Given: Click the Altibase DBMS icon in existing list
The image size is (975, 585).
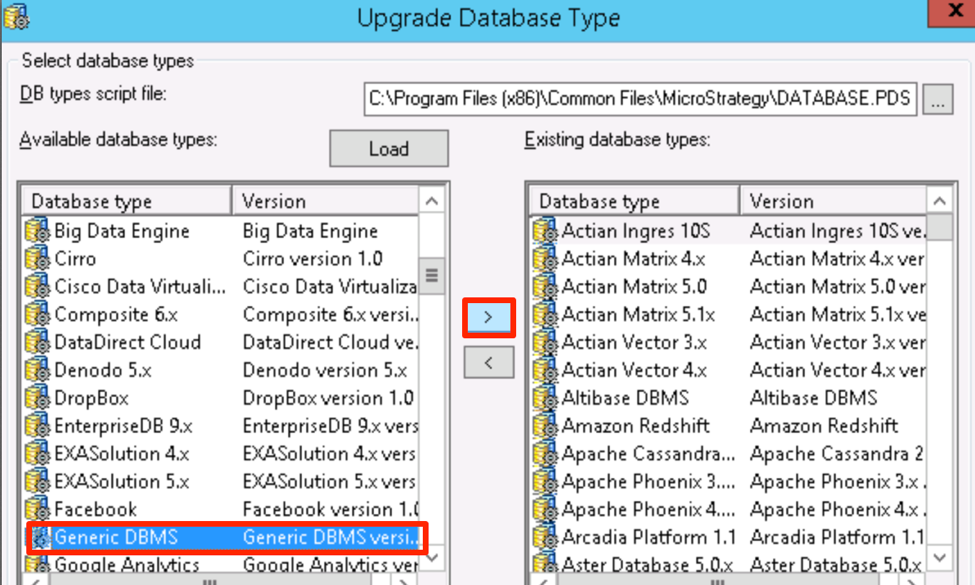Looking at the screenshot, I should coord(545,398).
